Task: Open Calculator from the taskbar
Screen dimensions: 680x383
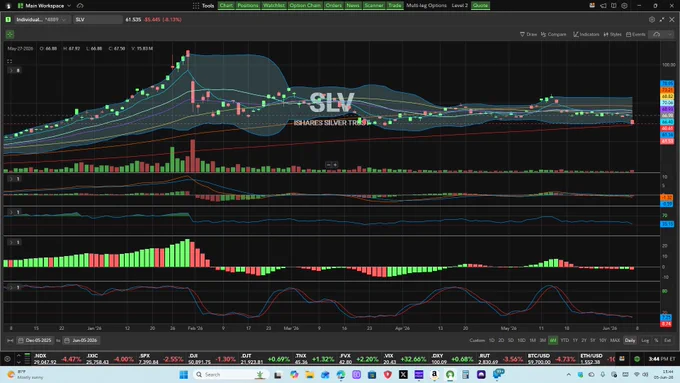Action: click(465, 374)
